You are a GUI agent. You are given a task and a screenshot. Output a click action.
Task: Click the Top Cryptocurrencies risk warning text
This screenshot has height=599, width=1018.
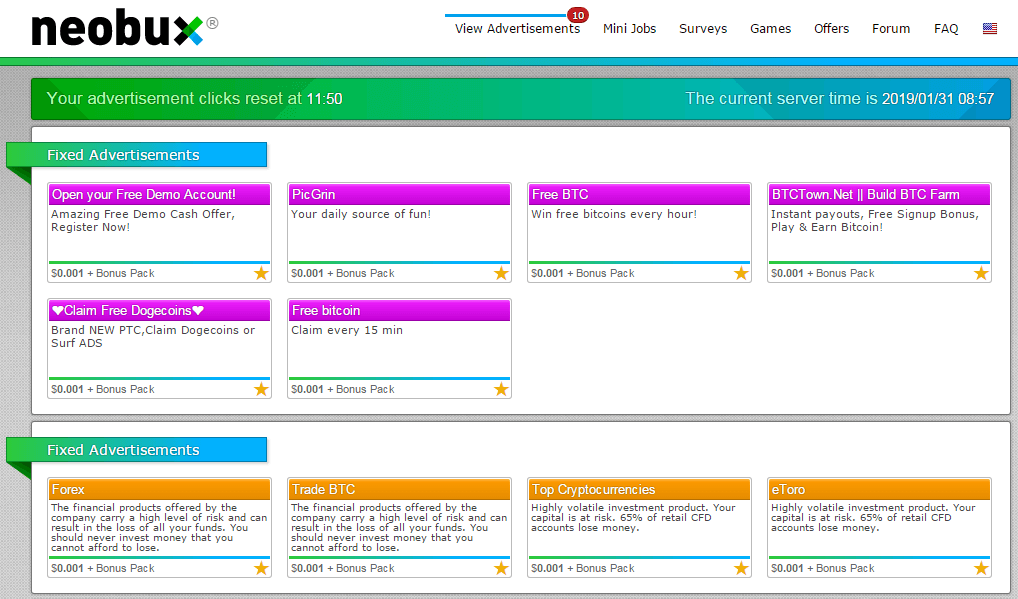[x=633, y=518]
